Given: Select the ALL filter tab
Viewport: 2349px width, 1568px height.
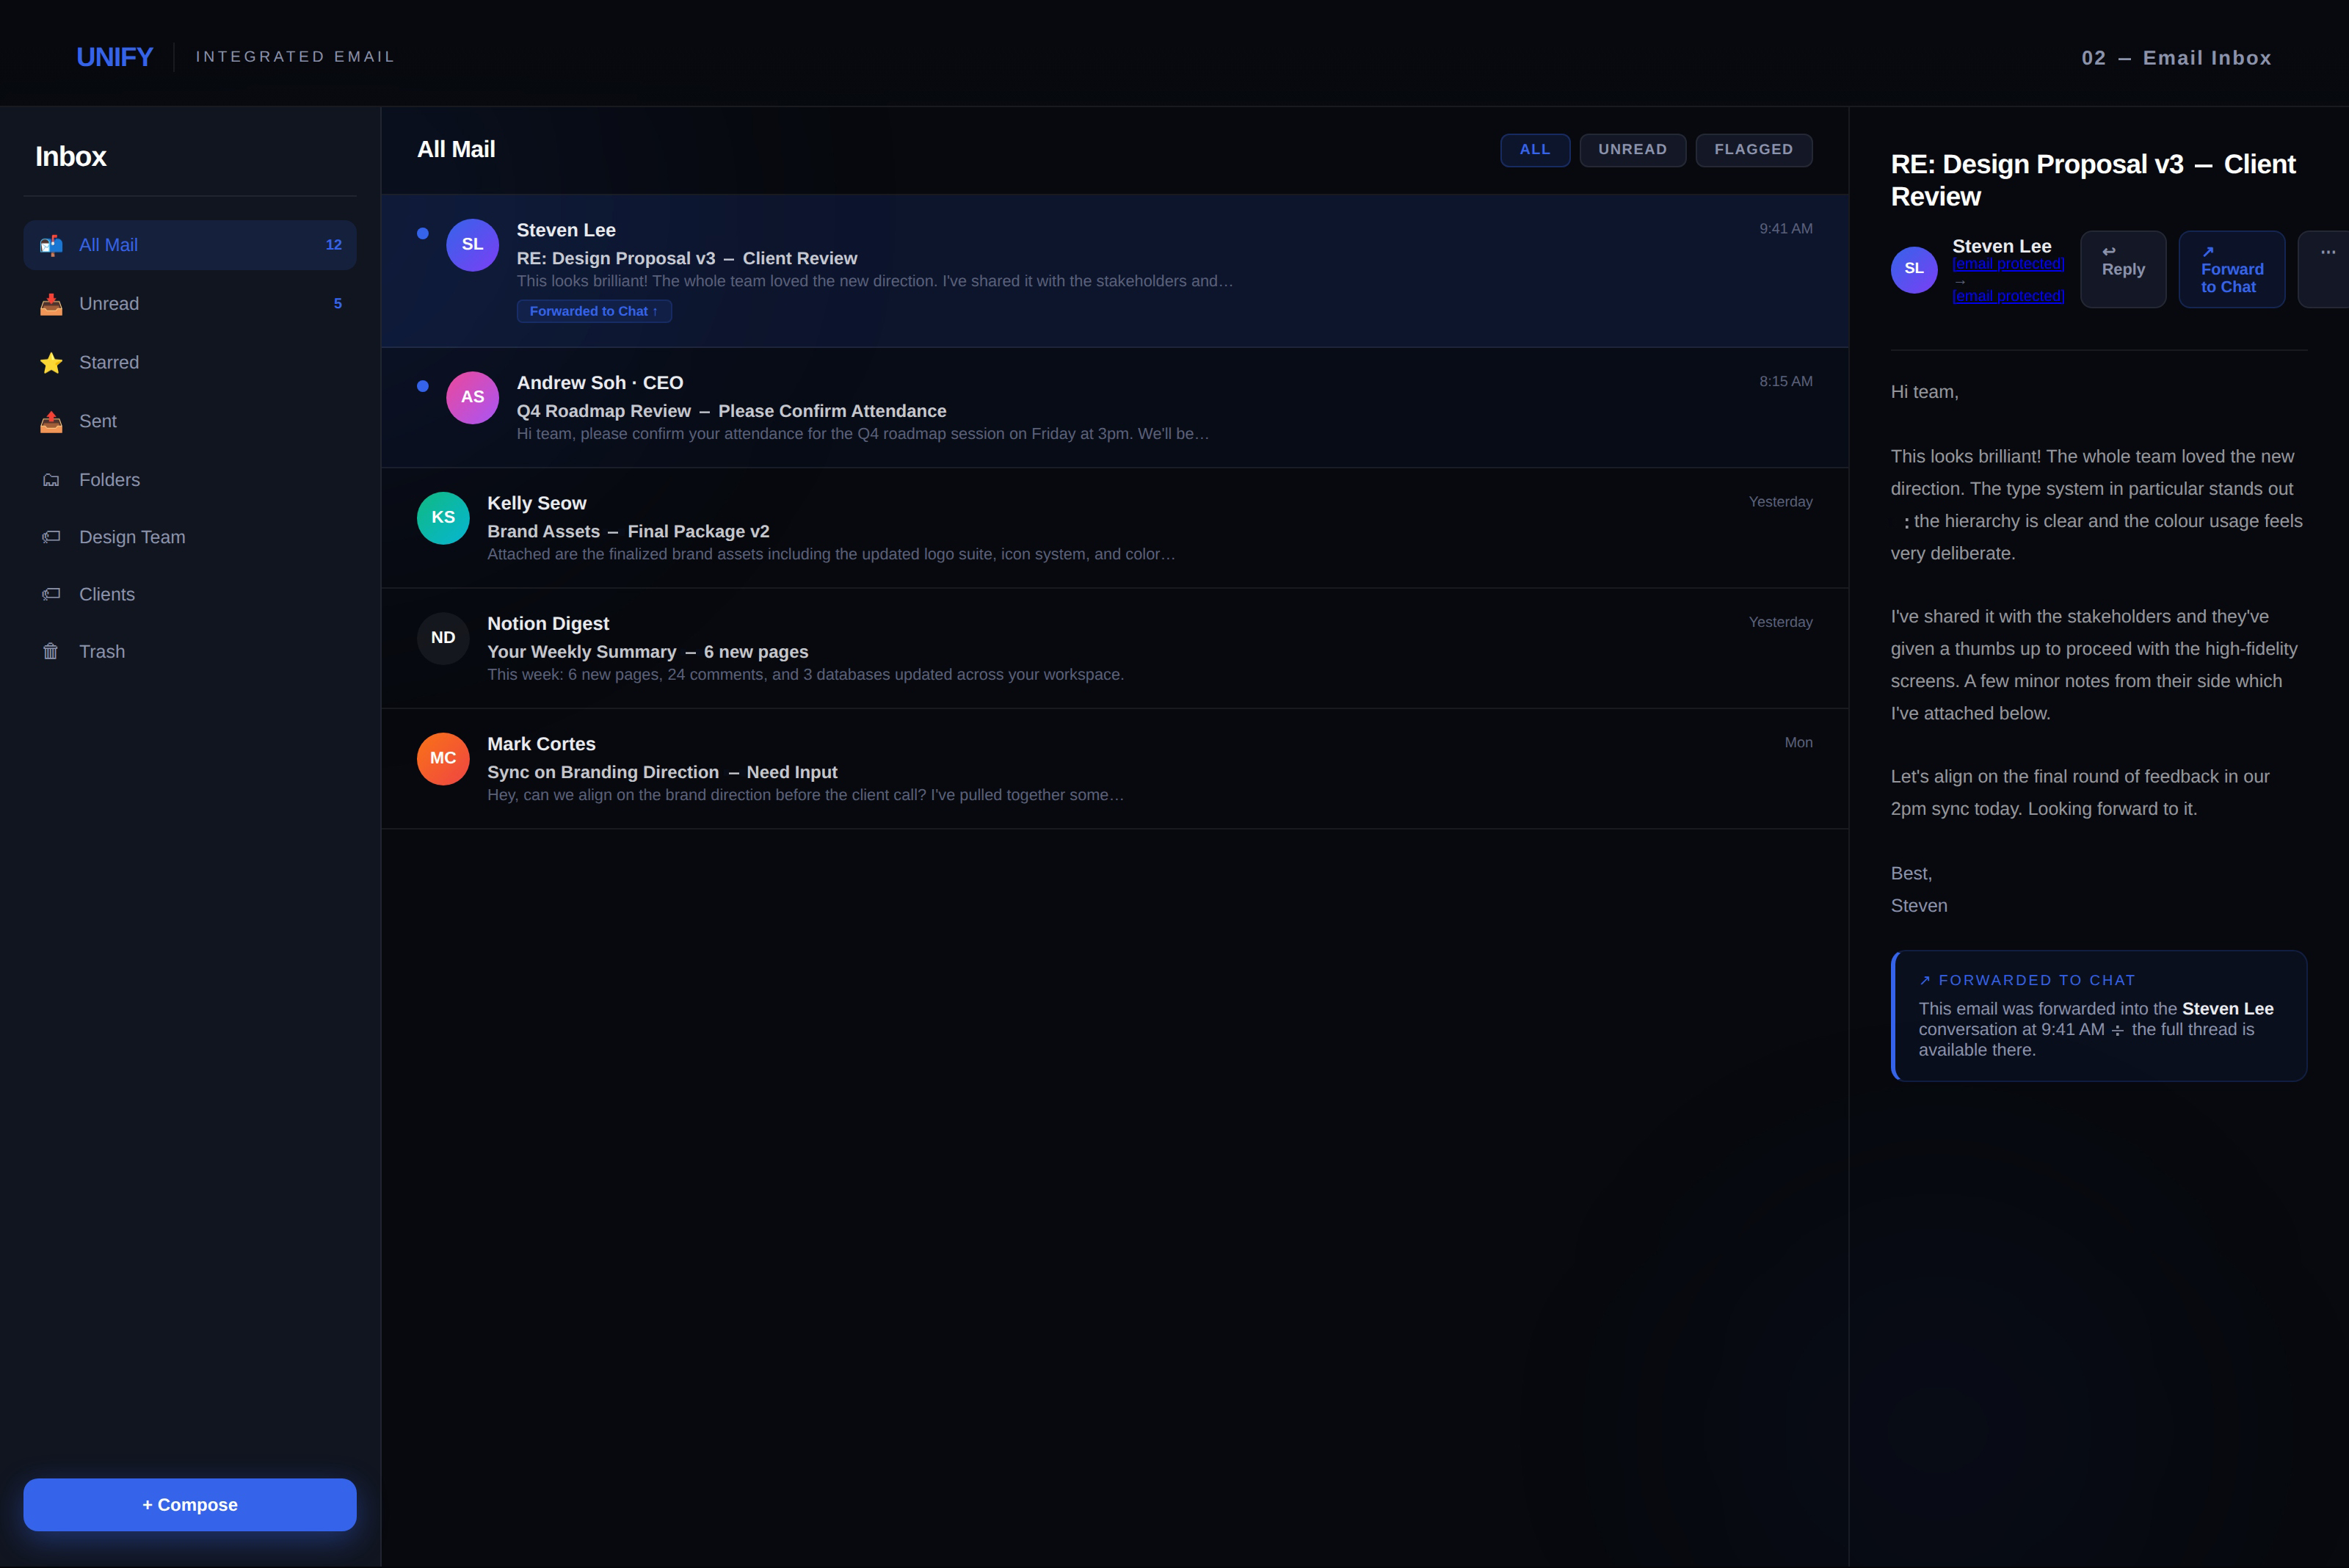Looking at the screenshot, I should [1535, 150].
